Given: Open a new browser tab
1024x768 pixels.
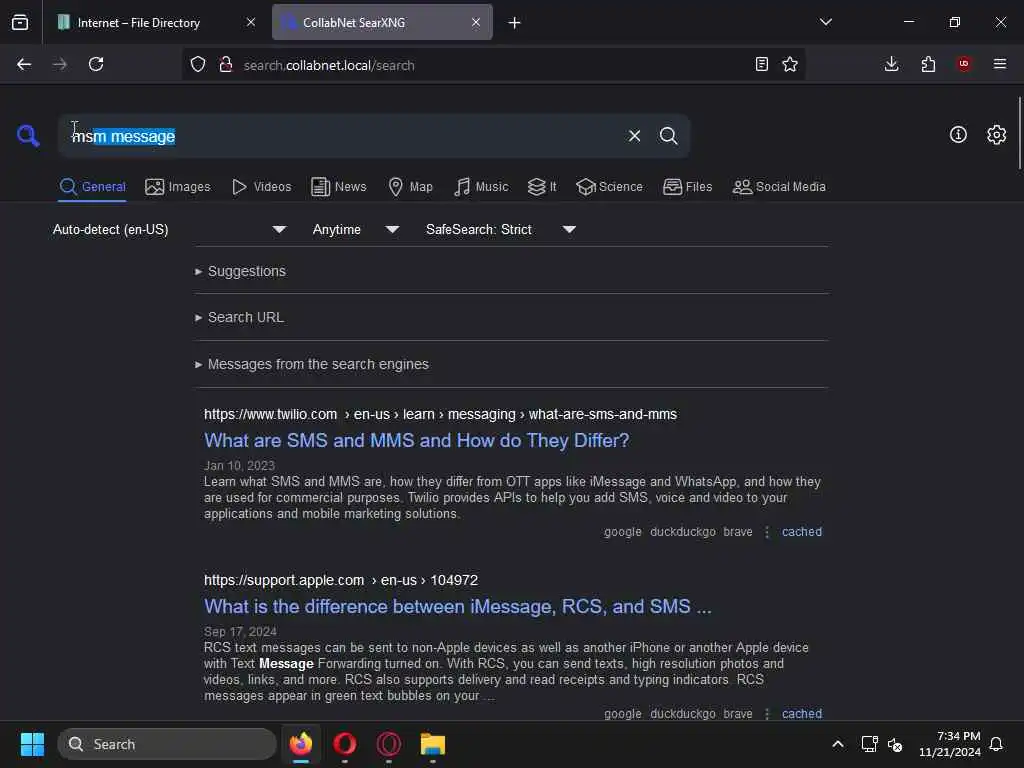Looking at the screenshot, I should click(x=515, y=23).
